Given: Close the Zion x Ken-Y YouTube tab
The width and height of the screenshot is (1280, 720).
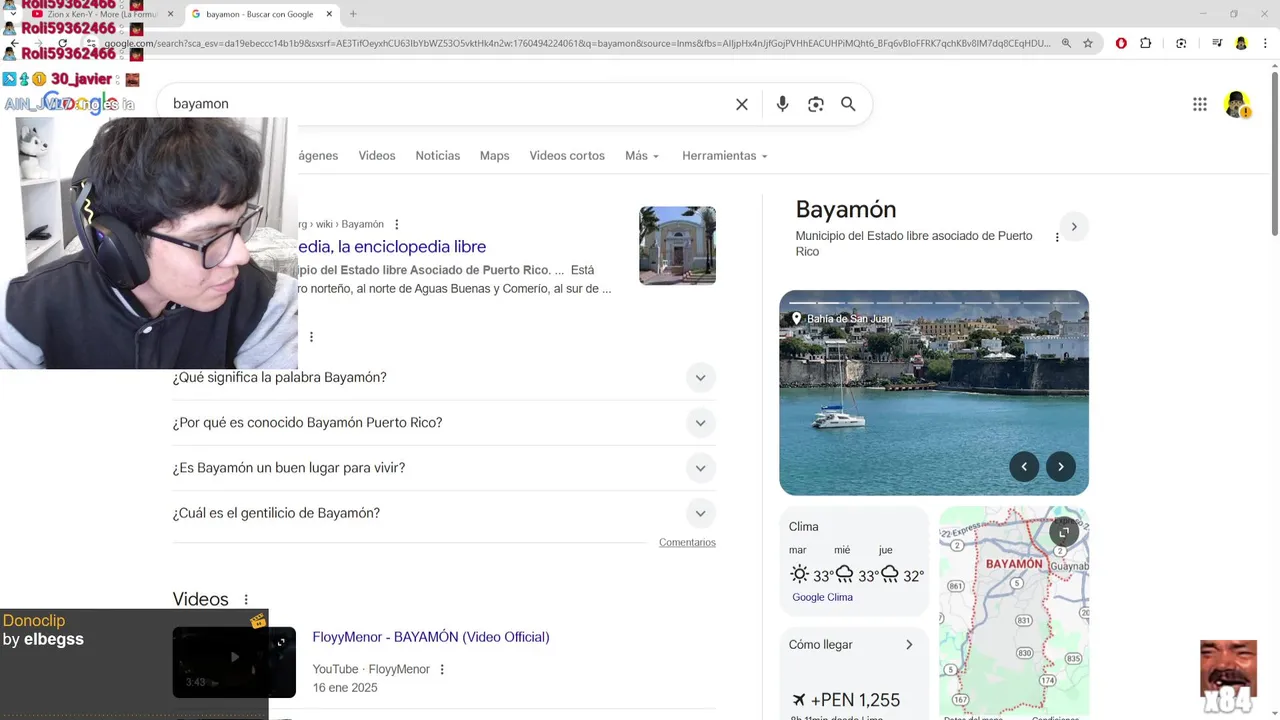Looking at the screenshot, I should coord(170,14).
